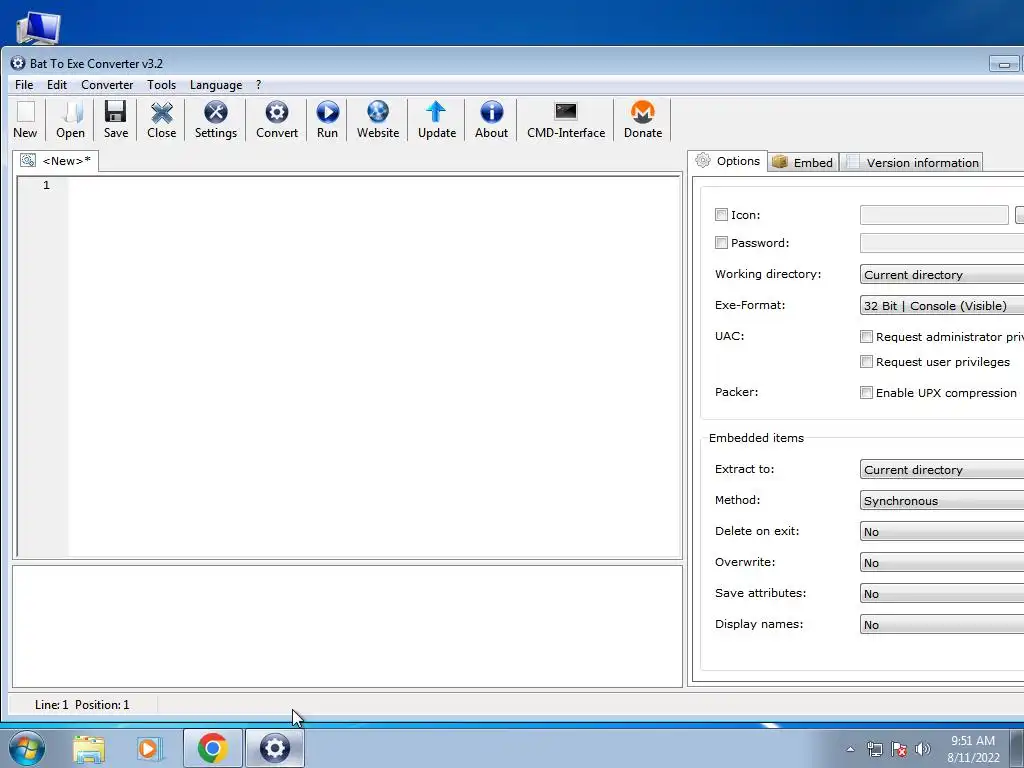
Task: Open the Action Center flag icon
Action: click(x=899, y=749)
